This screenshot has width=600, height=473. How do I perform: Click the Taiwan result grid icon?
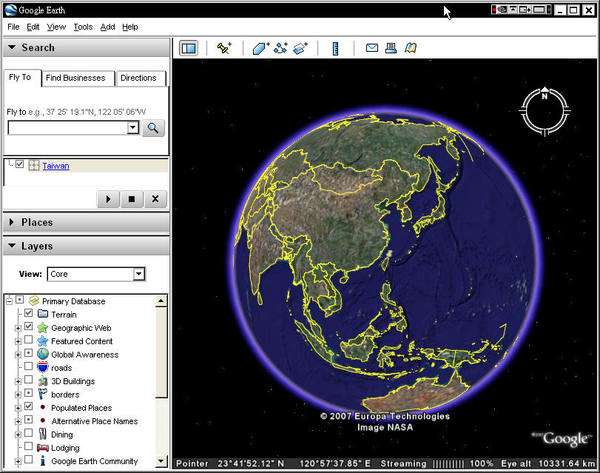click(x=34, y=166)
